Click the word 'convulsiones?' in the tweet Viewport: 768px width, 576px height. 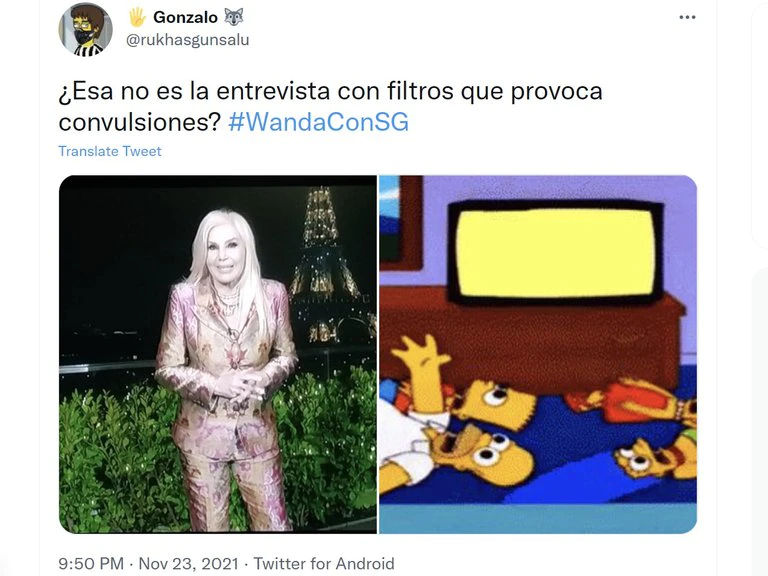pyautogui.click(x=140, y=122)
